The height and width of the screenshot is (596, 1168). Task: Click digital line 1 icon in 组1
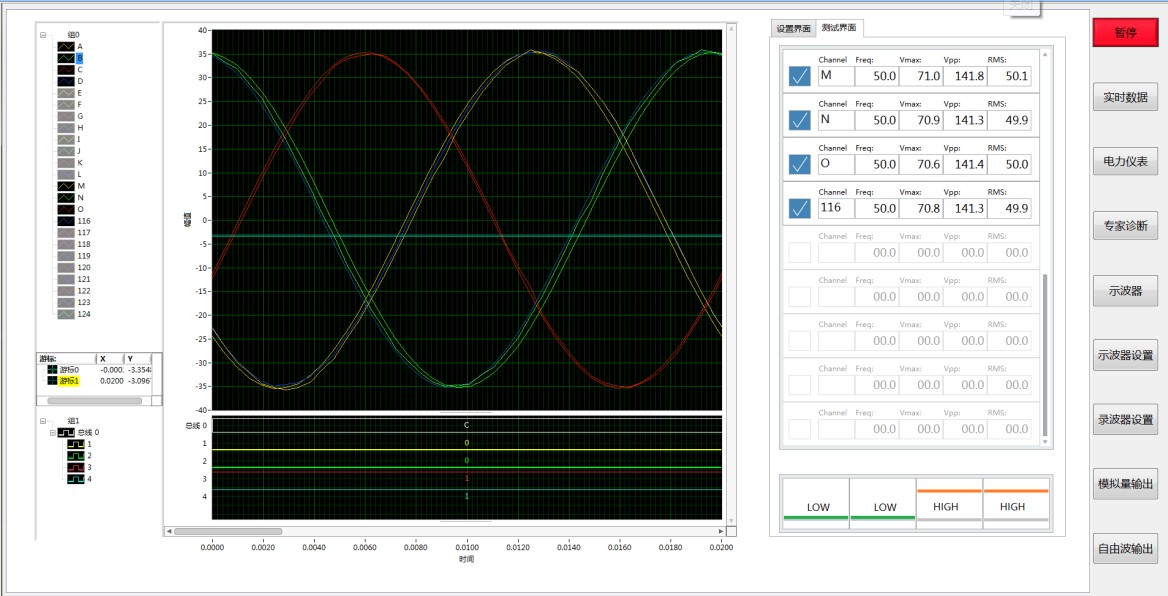coord(76,444)
